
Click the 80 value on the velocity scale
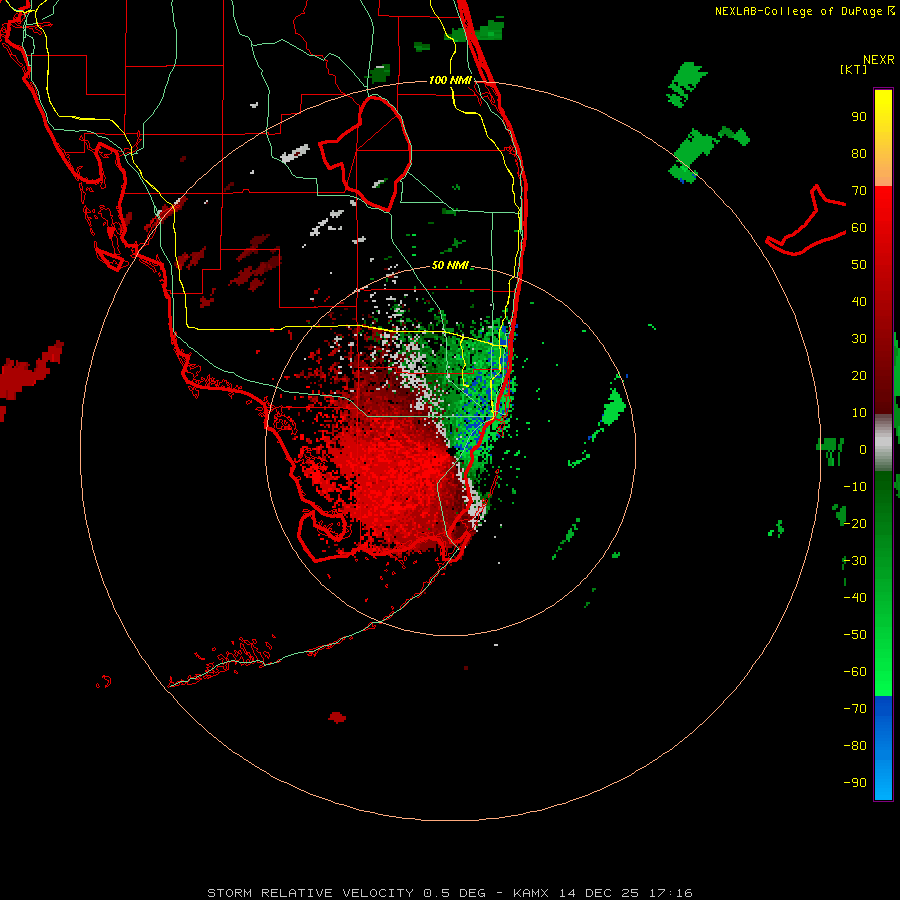(x=859, y=154)
